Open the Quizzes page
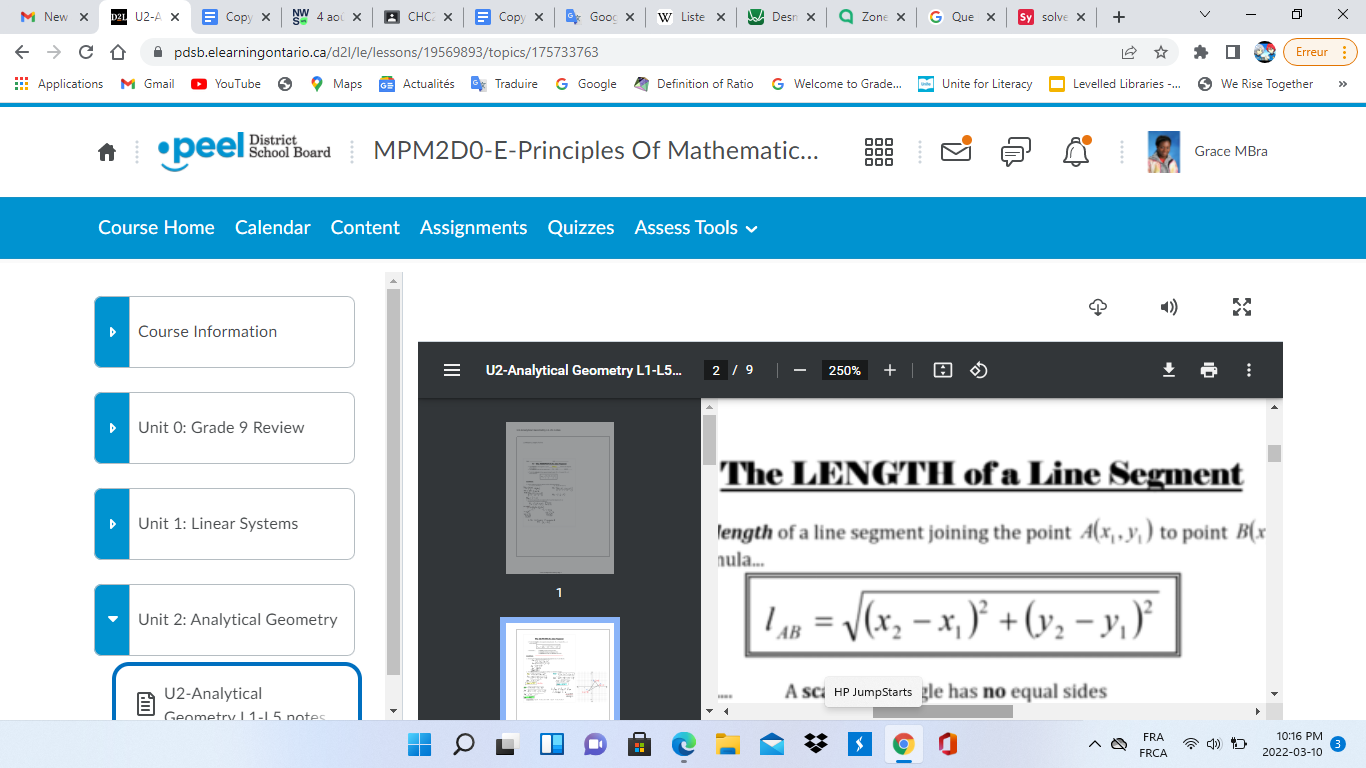1366x768 pixels. pos(581,228)
